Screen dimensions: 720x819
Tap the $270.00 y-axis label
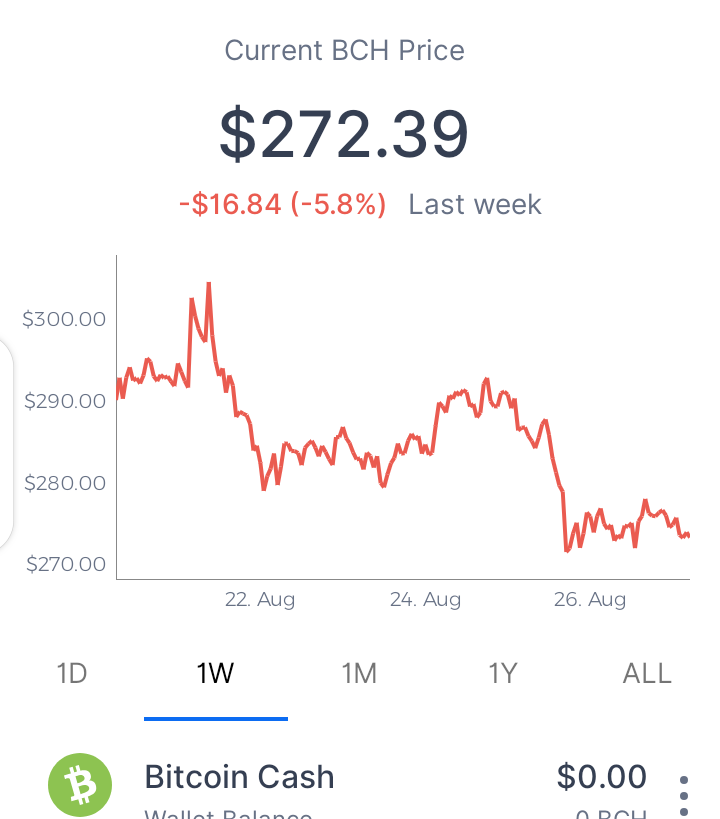coord(66,564)
